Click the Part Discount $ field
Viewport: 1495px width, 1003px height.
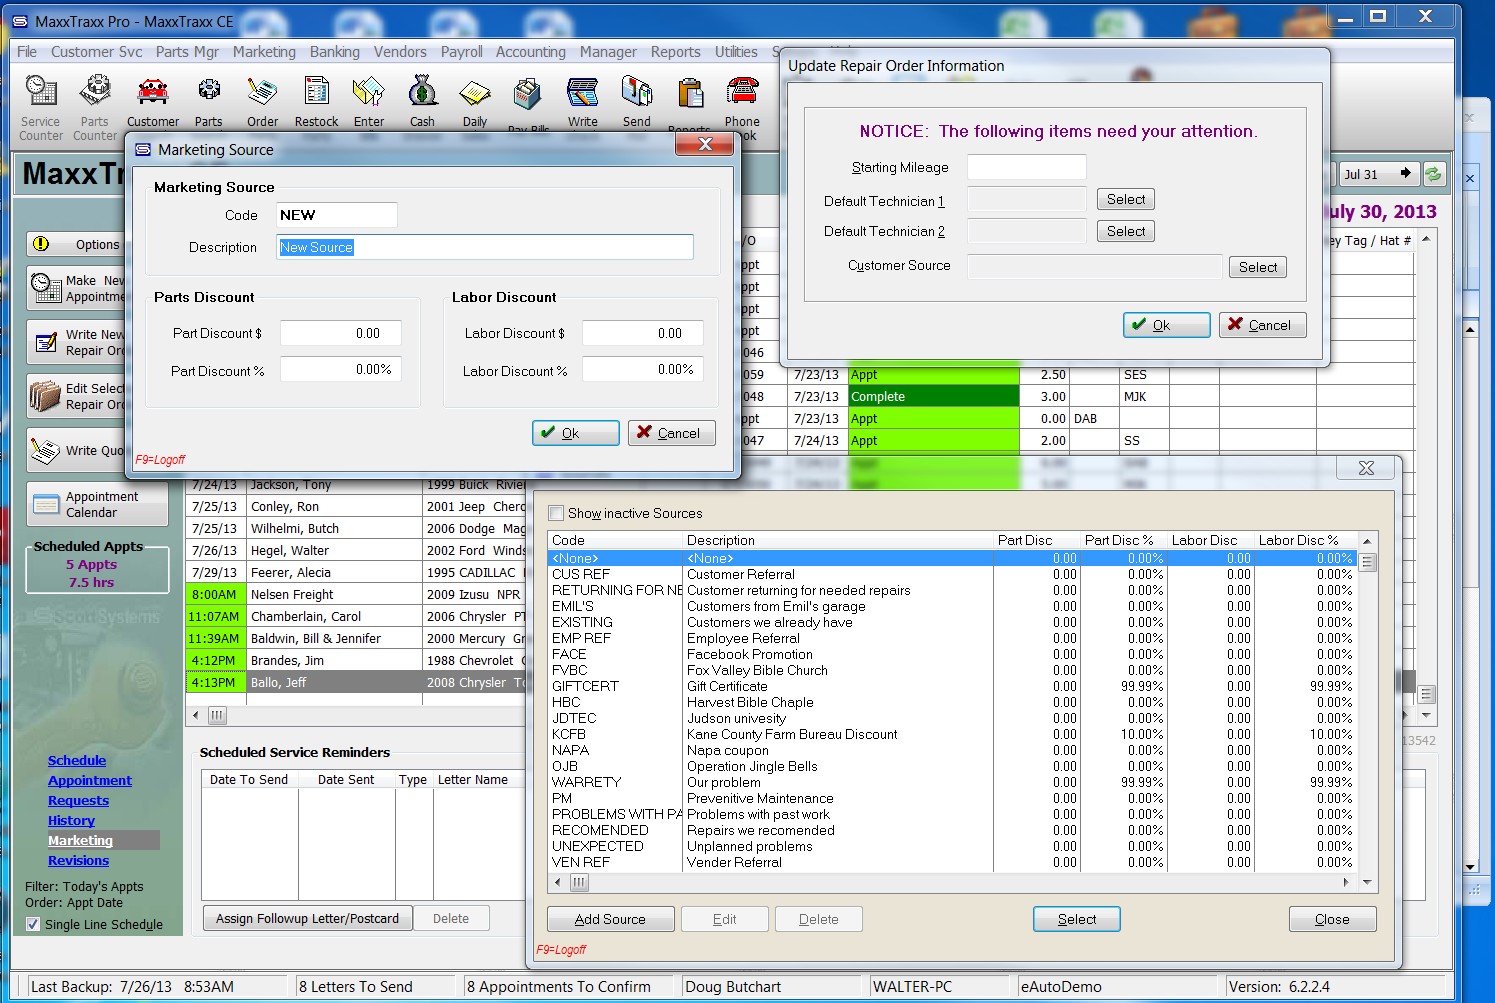click(x=341, y=333)
